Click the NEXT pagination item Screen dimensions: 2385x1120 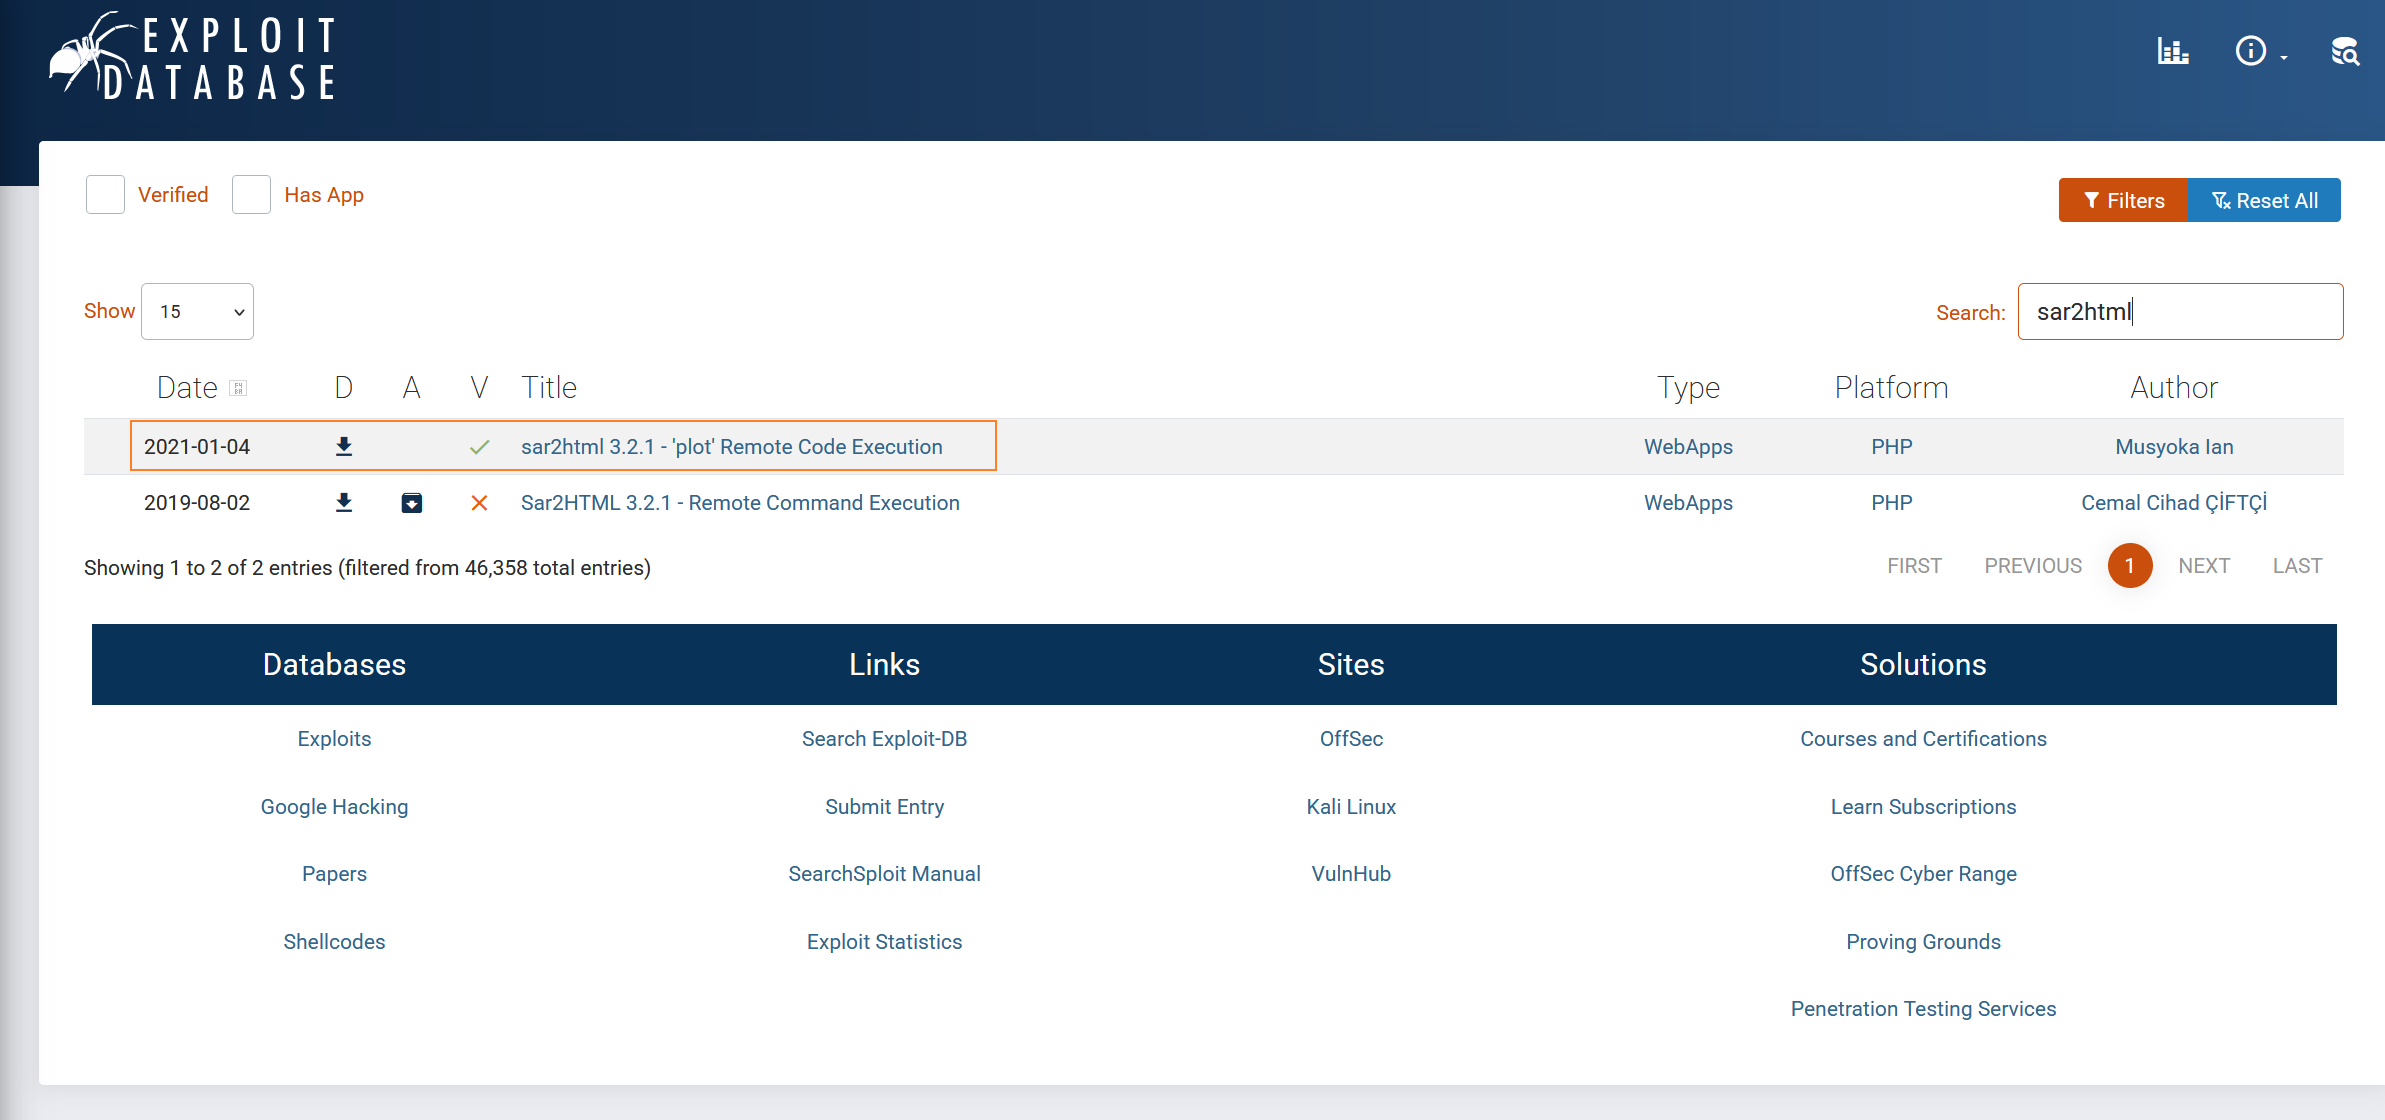click(x=2203, y=566)
